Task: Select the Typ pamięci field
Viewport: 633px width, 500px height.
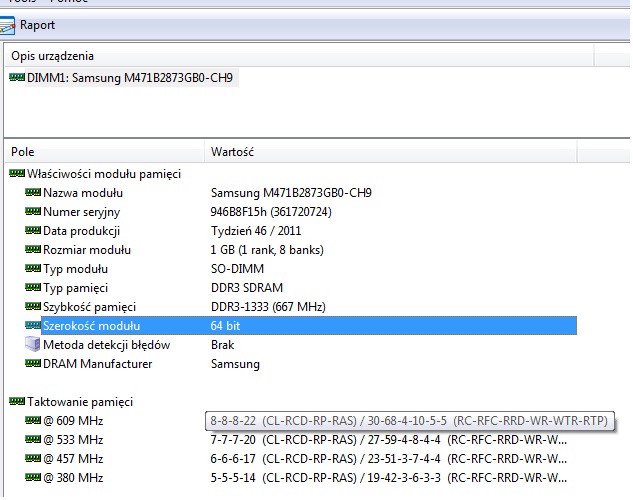Action: [x=75, y=288]
